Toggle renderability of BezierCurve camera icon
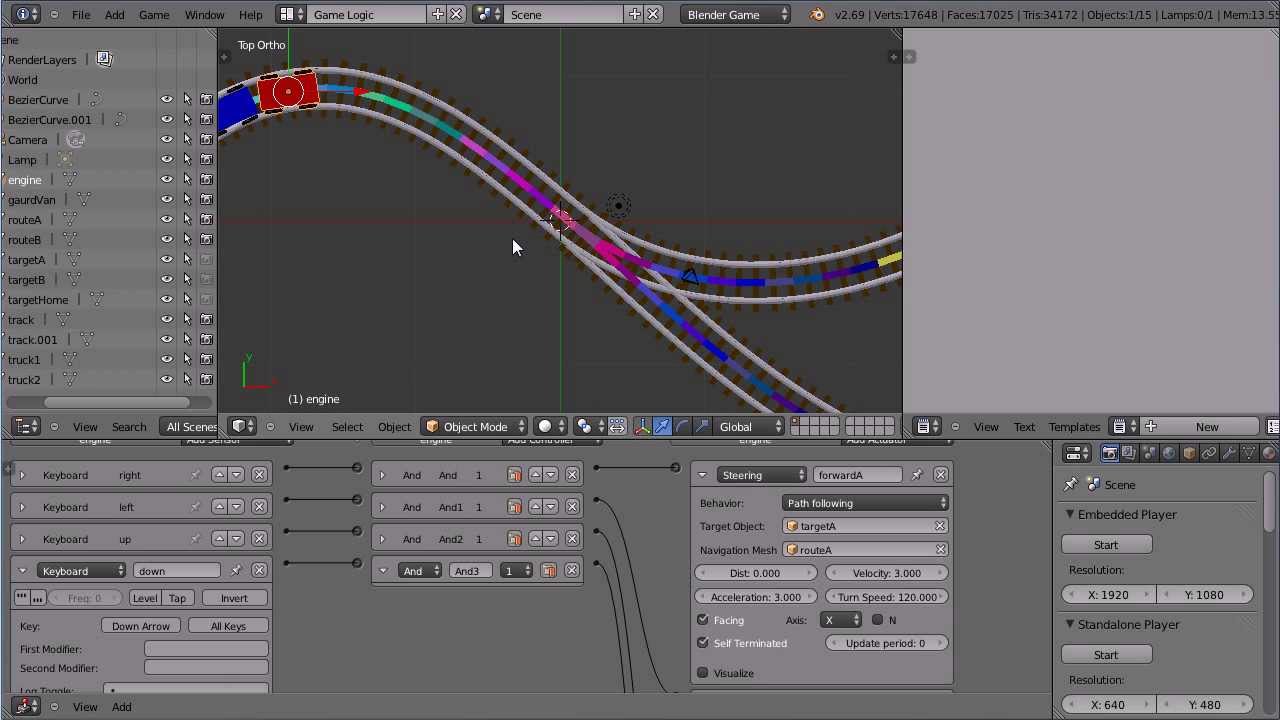This screenshot has height=720, width=1280. pyautogui.click(x=206, y=100)
